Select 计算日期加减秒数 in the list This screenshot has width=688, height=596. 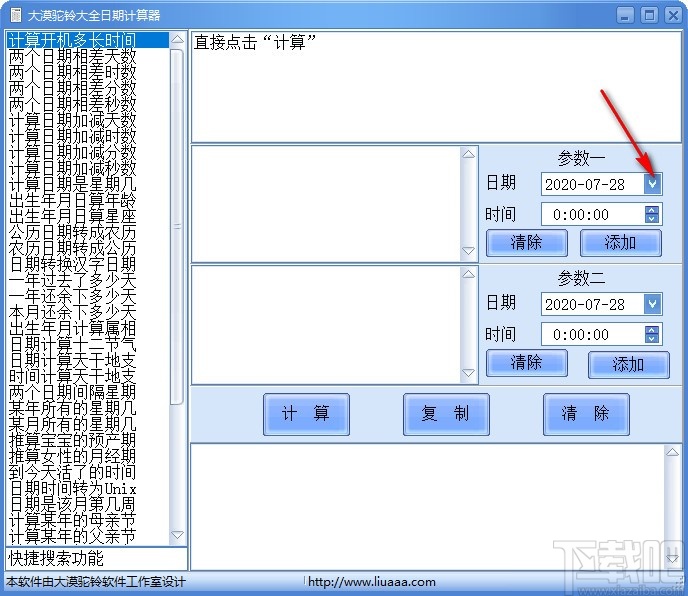point(87,168)
